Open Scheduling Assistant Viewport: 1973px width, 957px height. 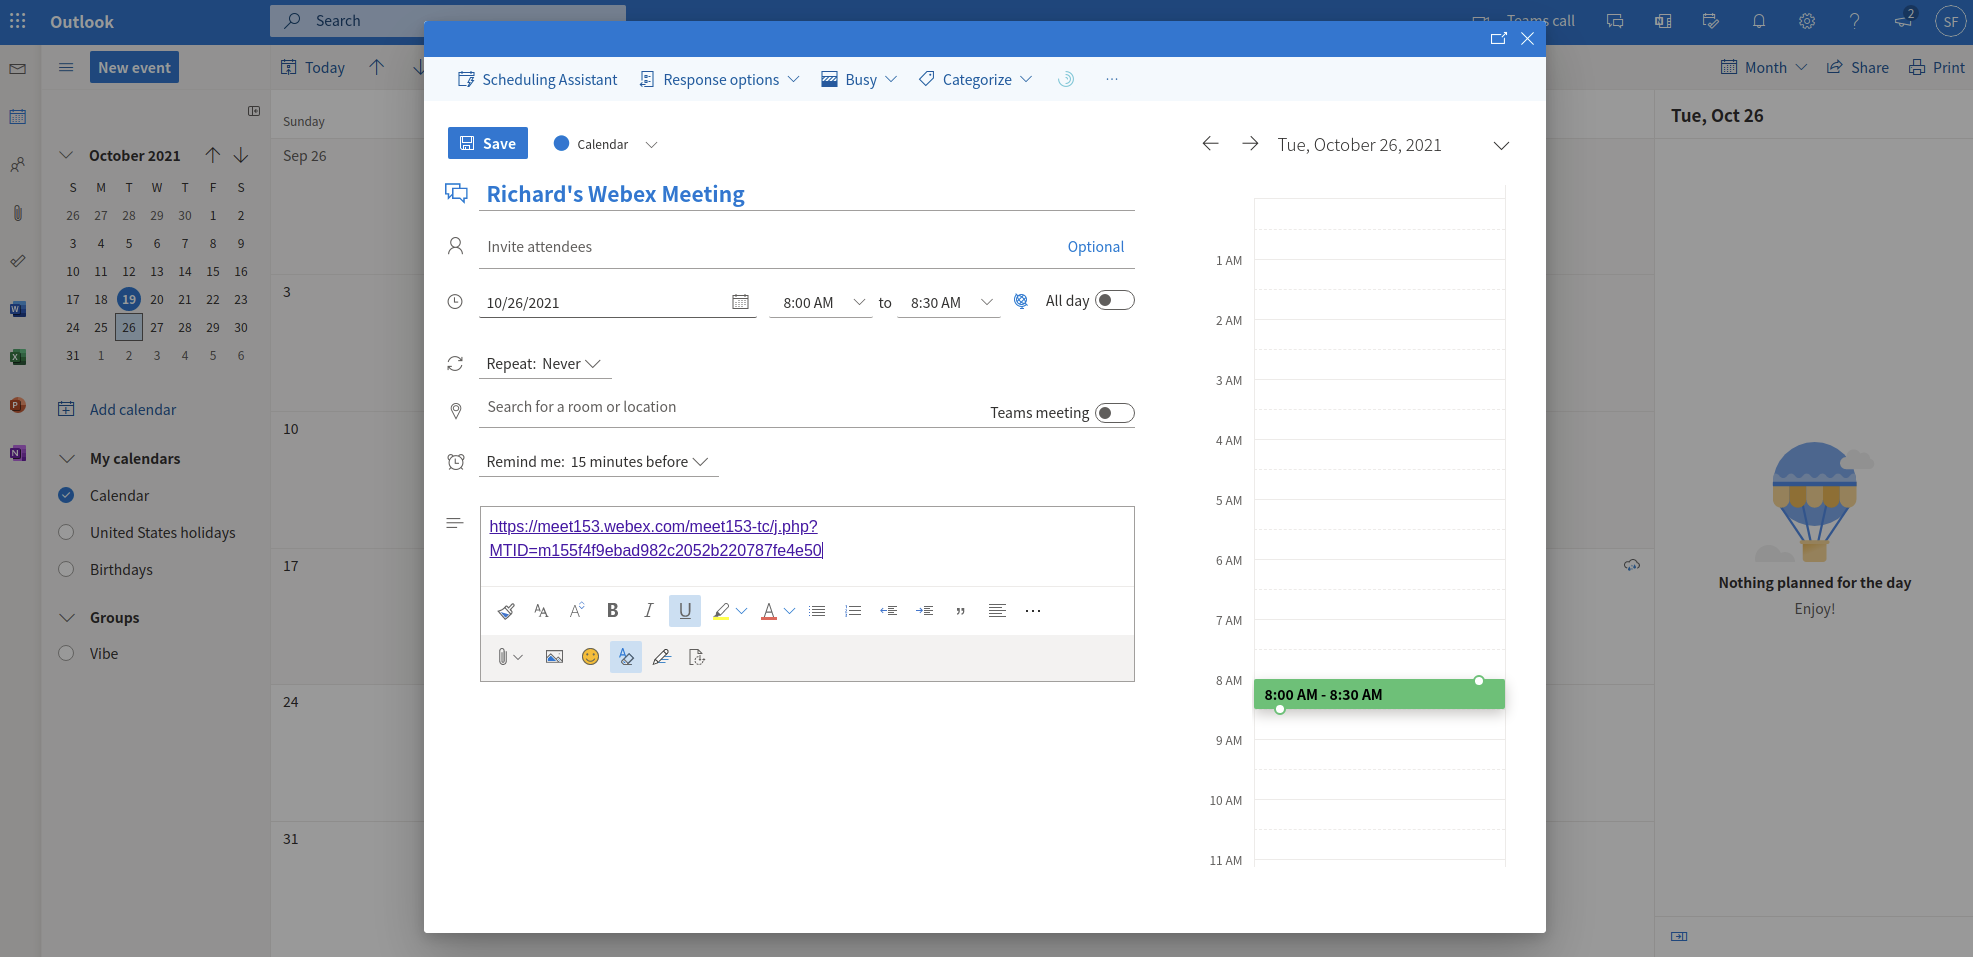click(538, 80)
